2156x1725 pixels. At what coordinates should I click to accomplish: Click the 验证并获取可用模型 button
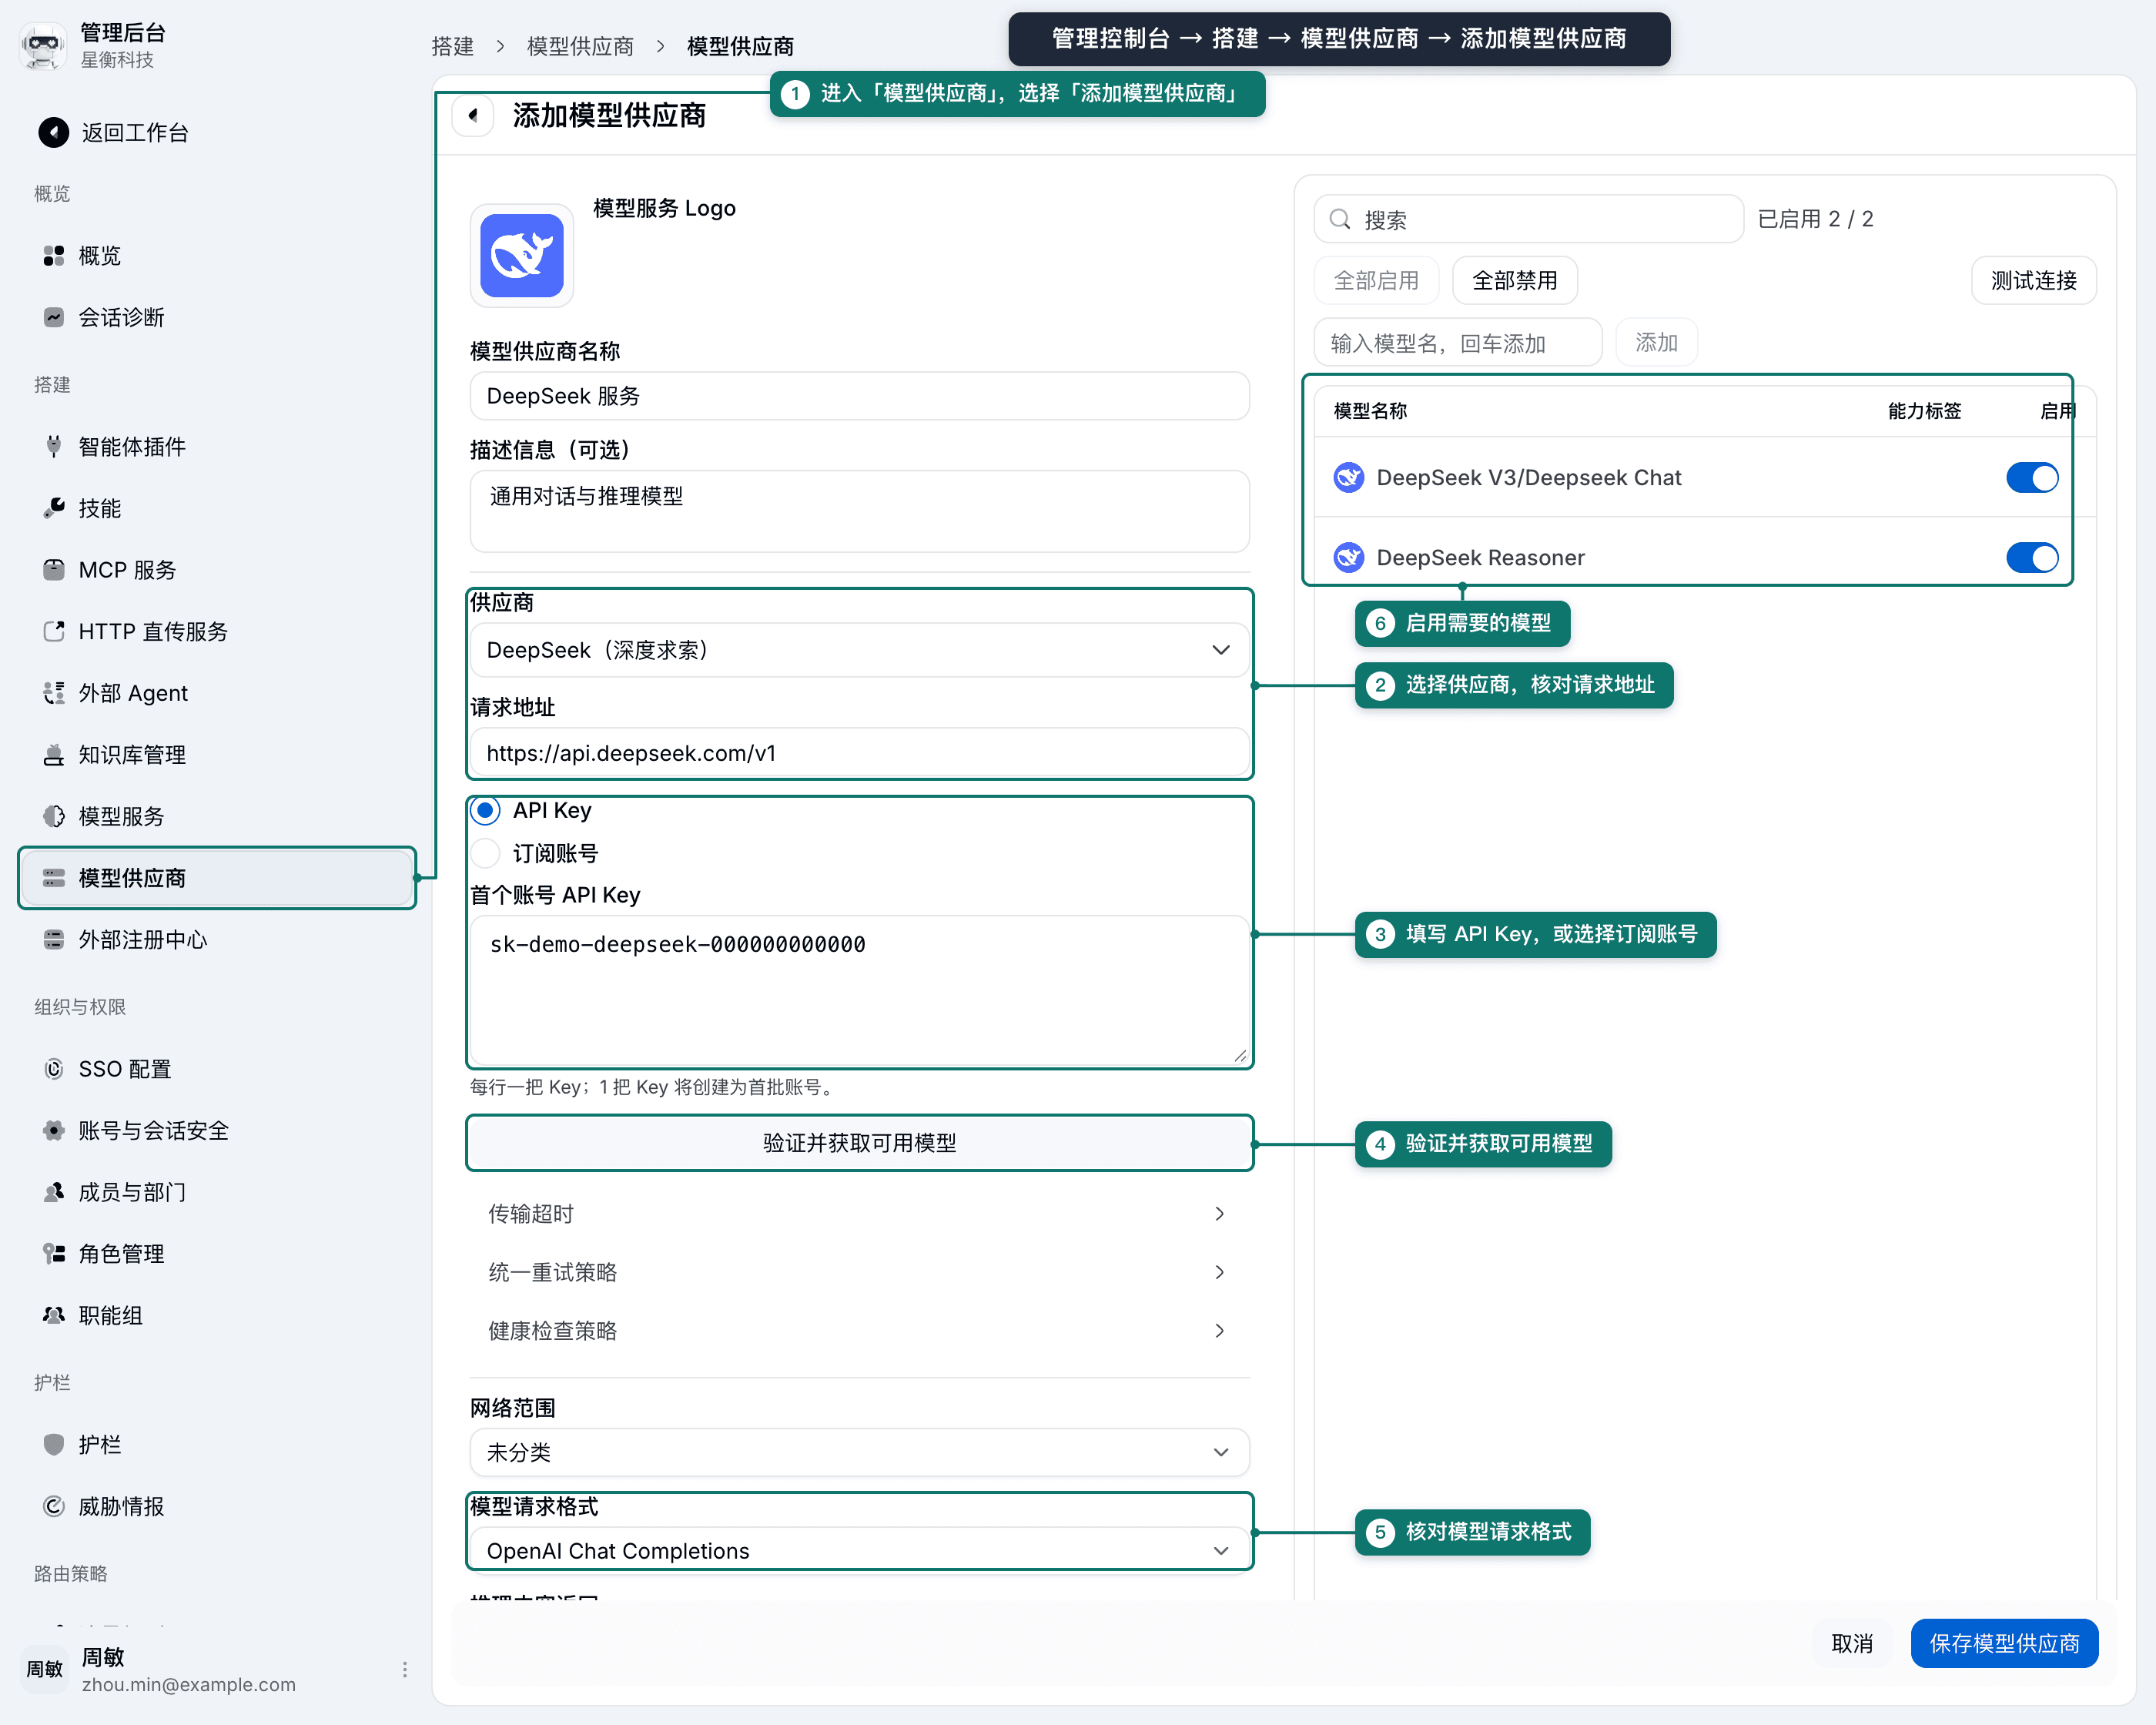click(859, 1143)
